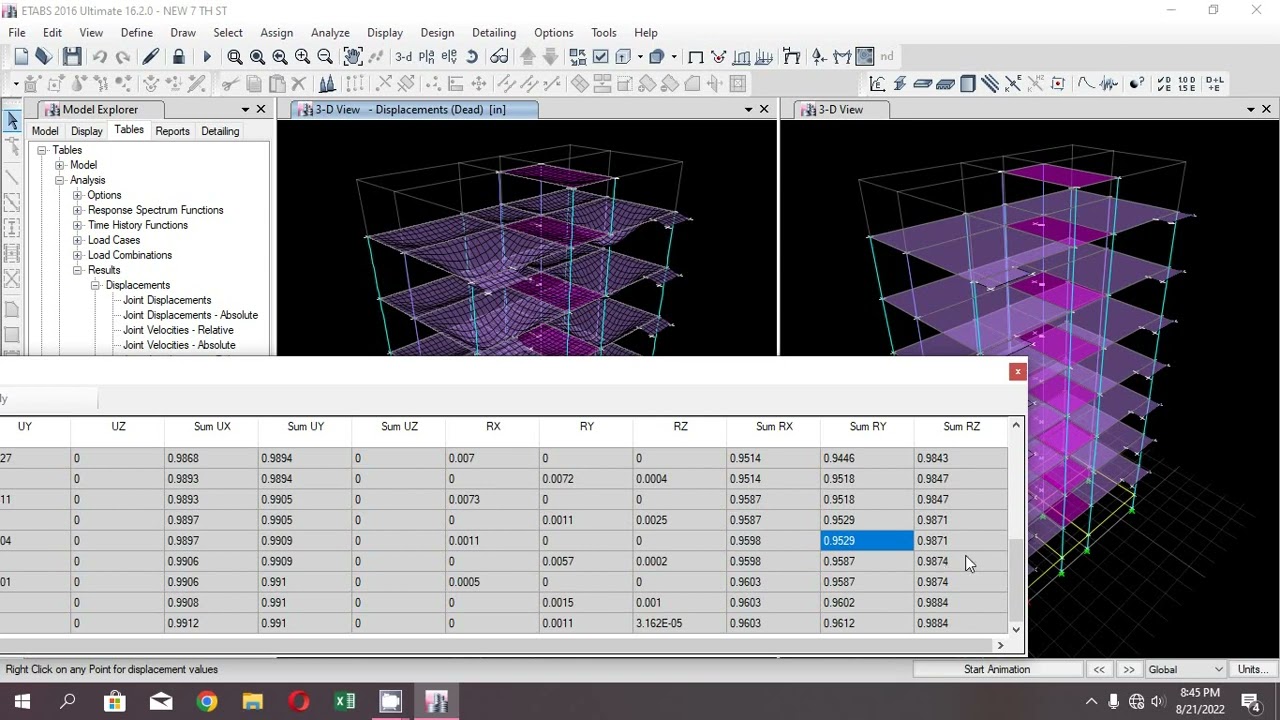
Task: Collapse the Analysis tree node
Action: [60, 180]
